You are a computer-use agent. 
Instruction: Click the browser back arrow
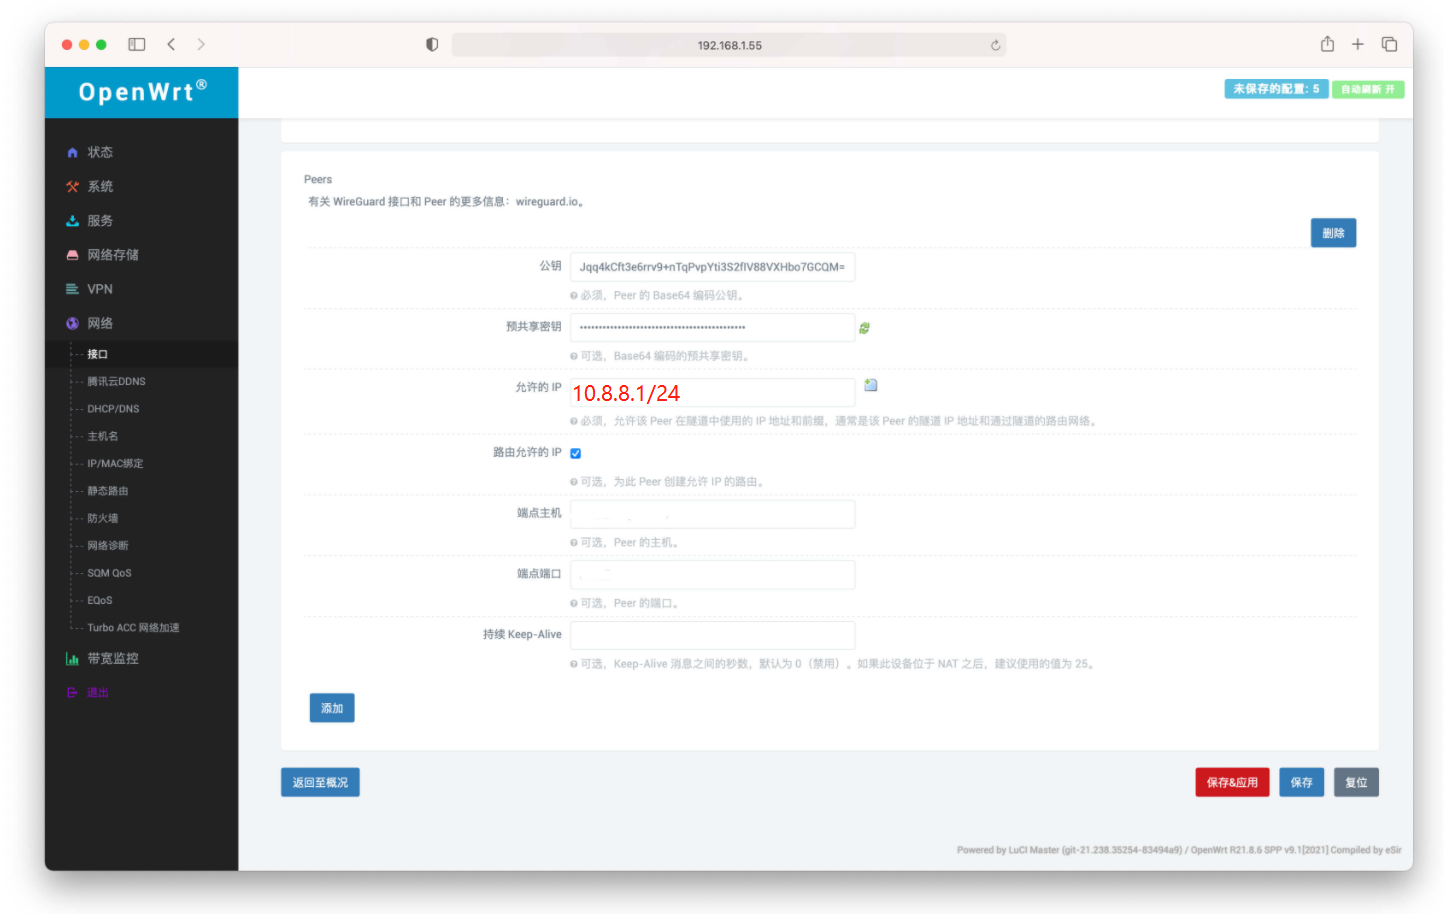coord(171,44)
